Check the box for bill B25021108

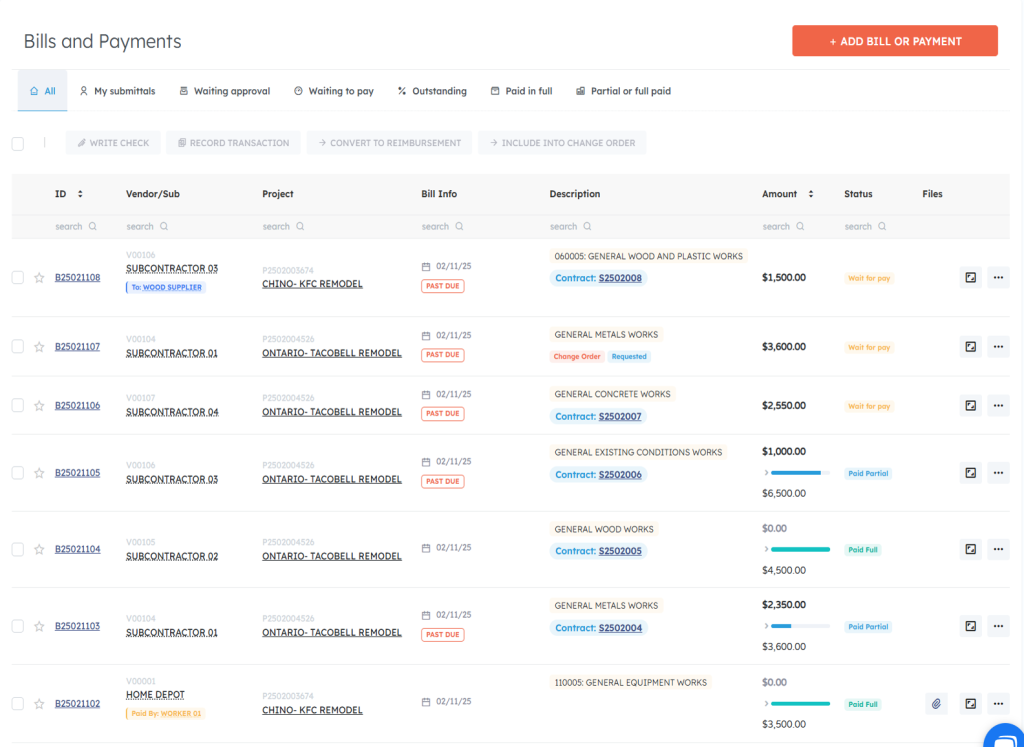[18, 278]
